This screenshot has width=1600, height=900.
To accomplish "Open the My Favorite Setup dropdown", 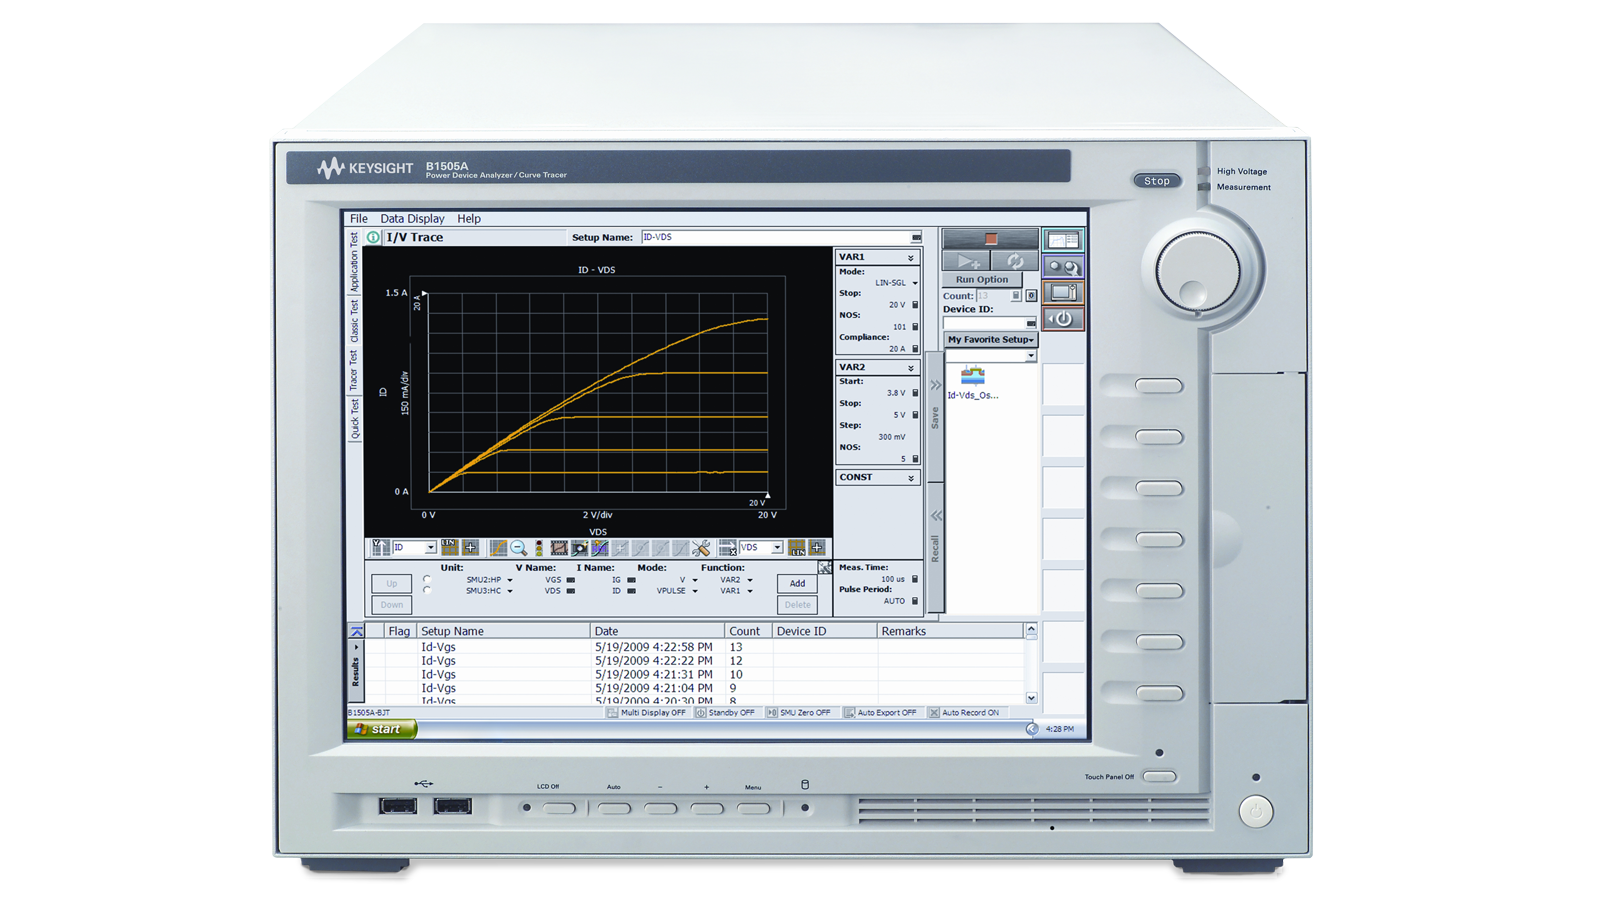I will pyautogui.click(x=990, y=340).
